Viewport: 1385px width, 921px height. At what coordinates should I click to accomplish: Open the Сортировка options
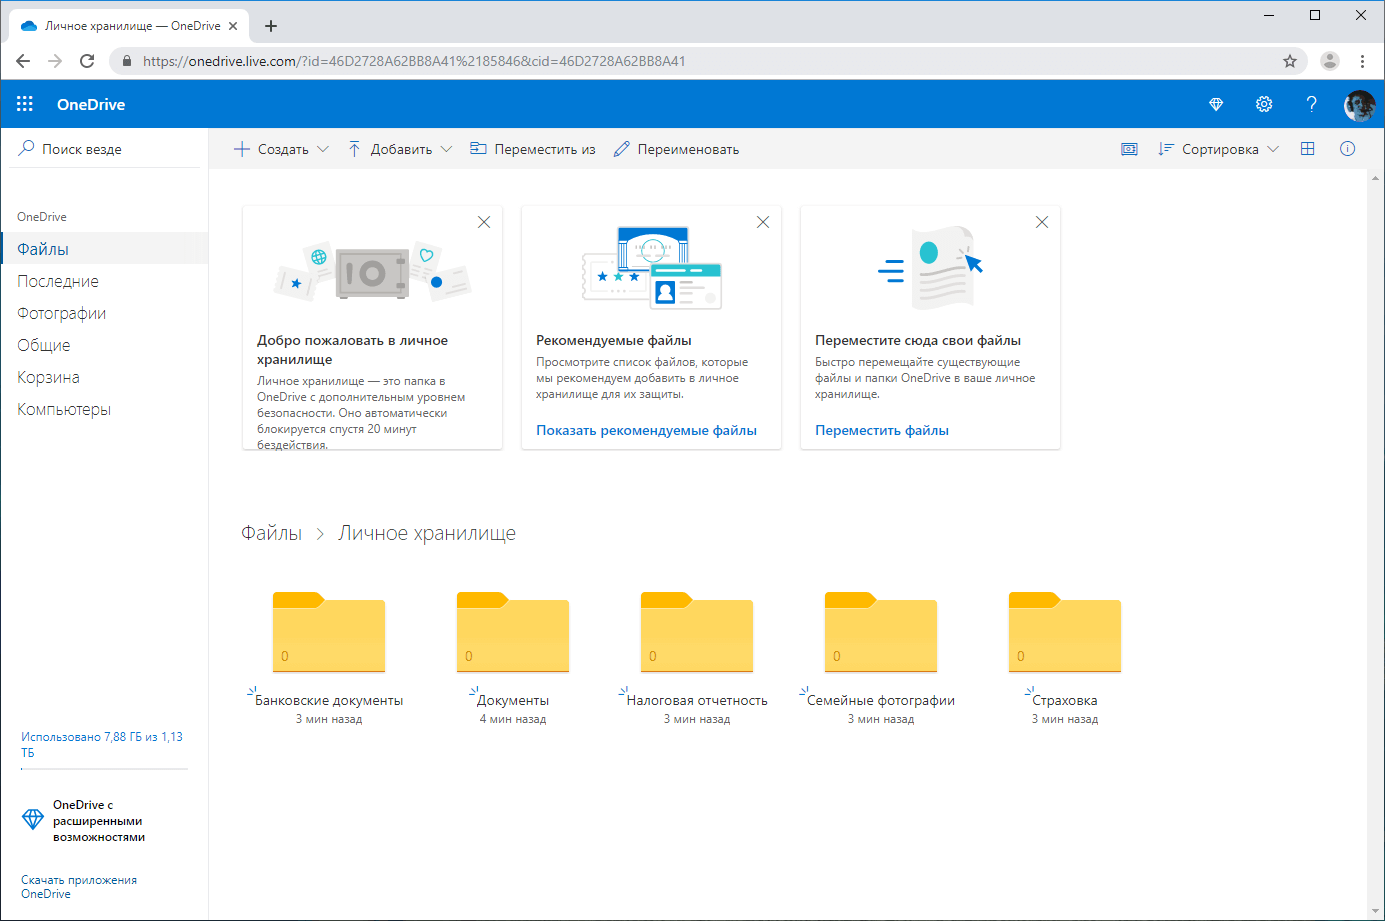(1218, 148)
